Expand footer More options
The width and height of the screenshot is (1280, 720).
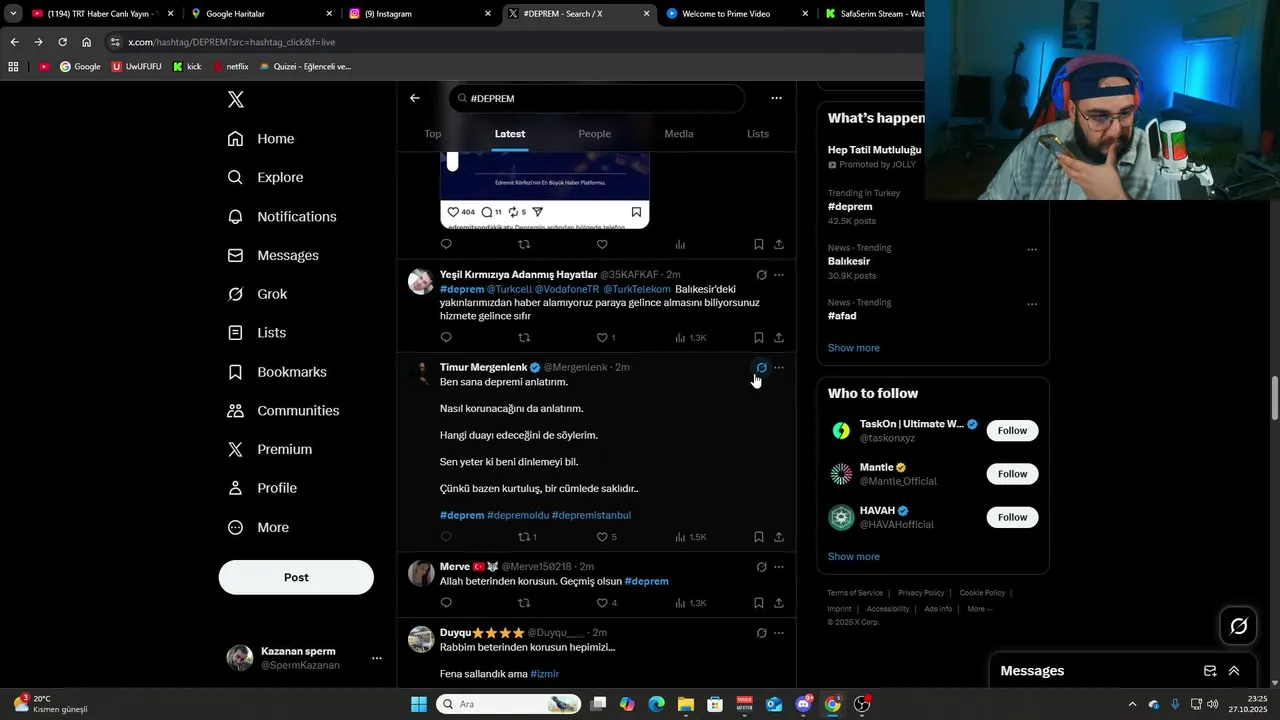[979, 609]
